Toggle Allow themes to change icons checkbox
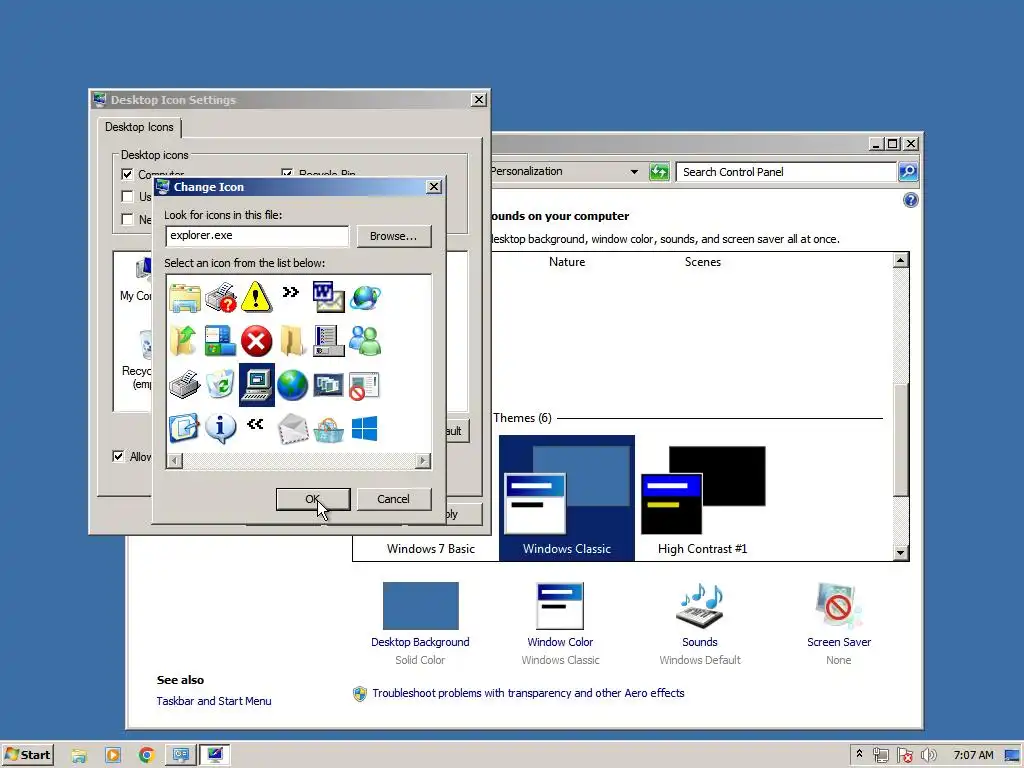The width and height of the screenshot is (1024, 768). 118,456
